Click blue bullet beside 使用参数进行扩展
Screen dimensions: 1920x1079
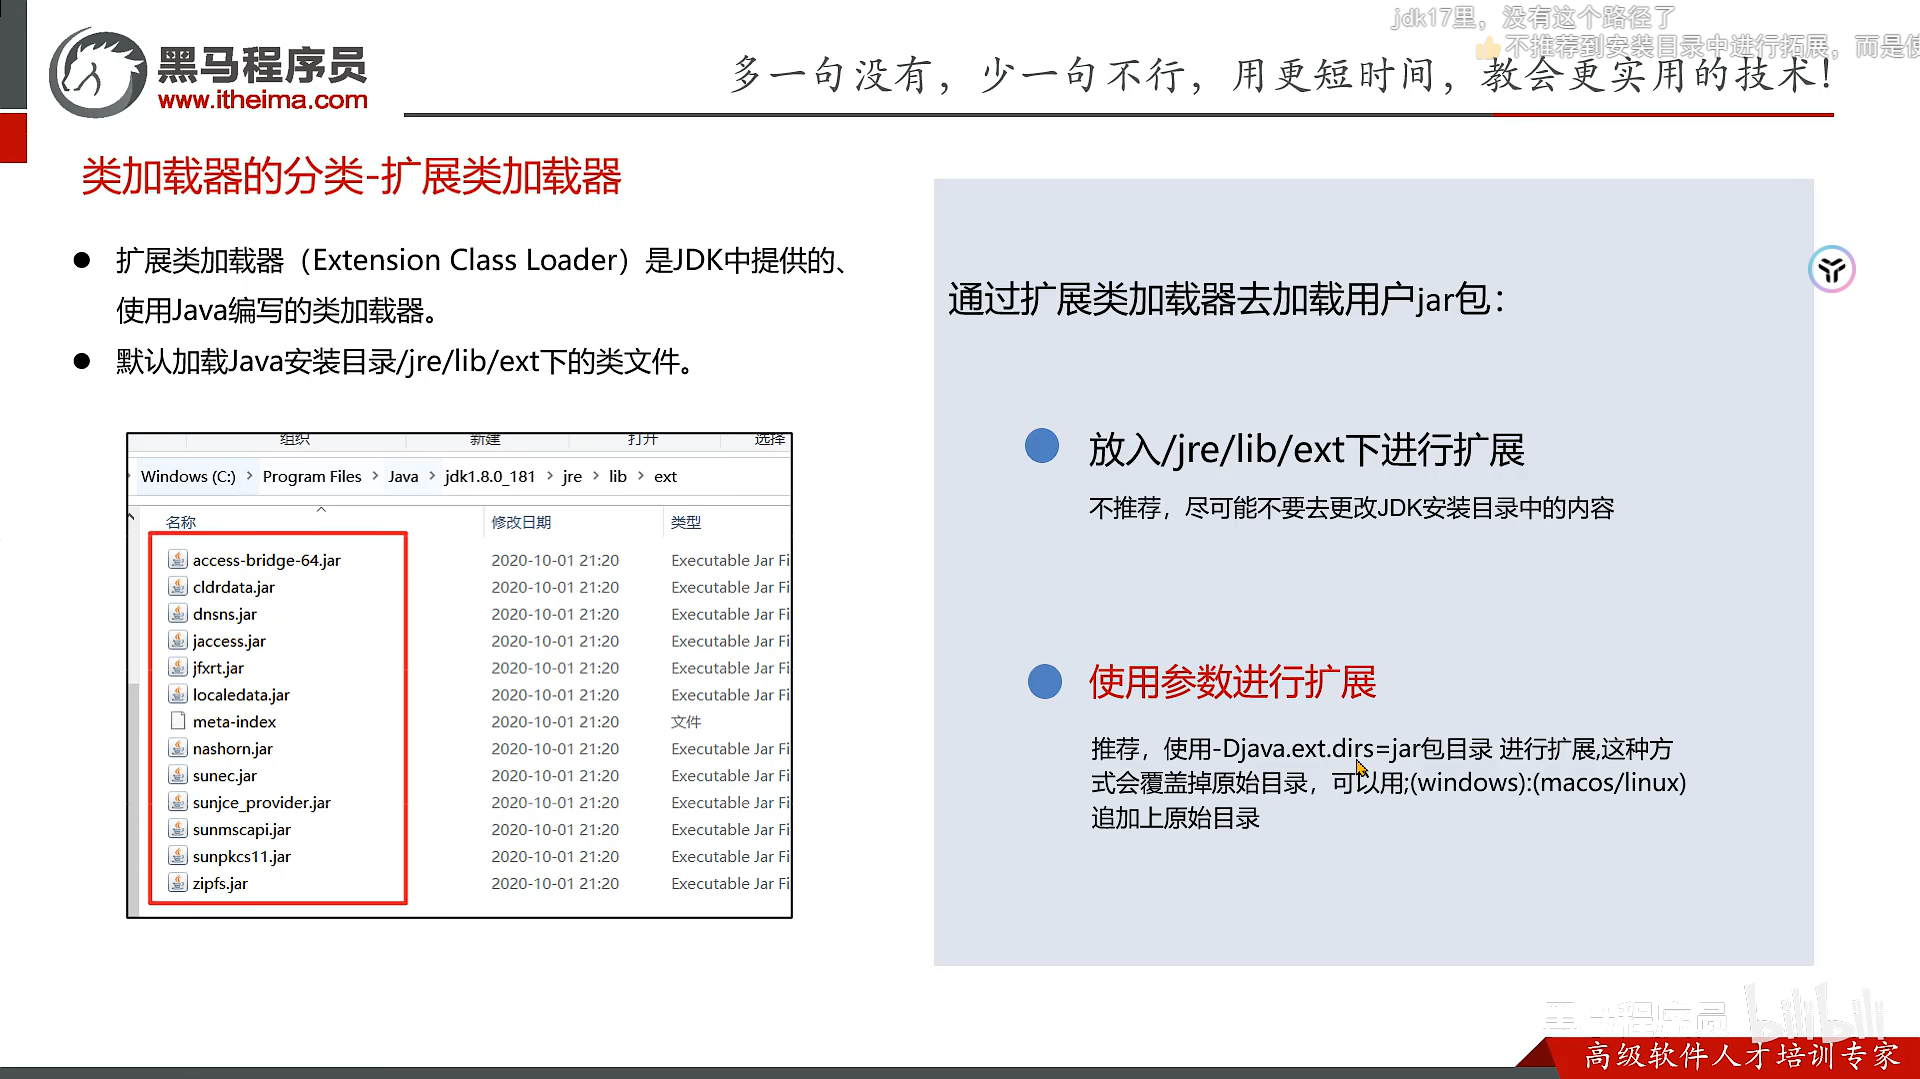coord(1045,682)
